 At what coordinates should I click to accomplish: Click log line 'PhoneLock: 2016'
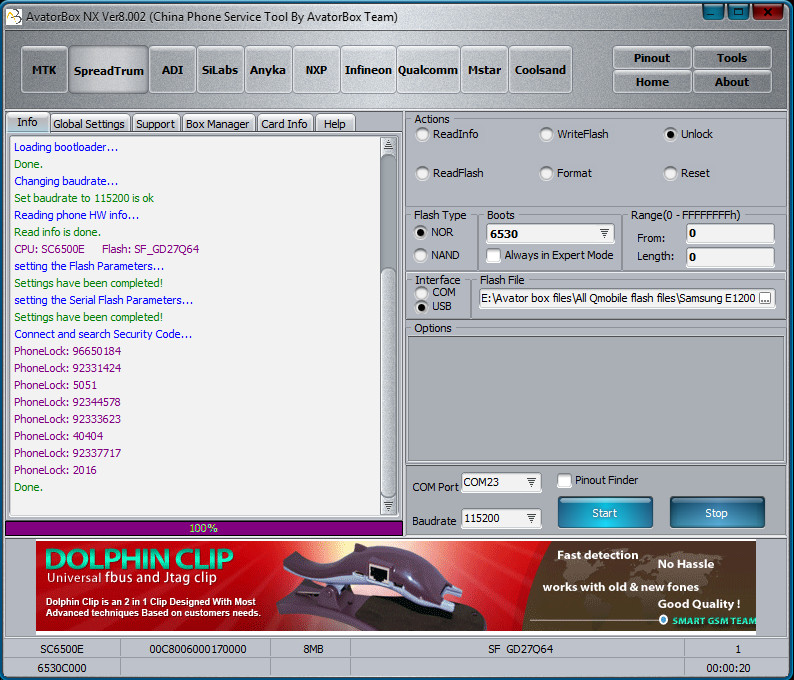point(55,470)
